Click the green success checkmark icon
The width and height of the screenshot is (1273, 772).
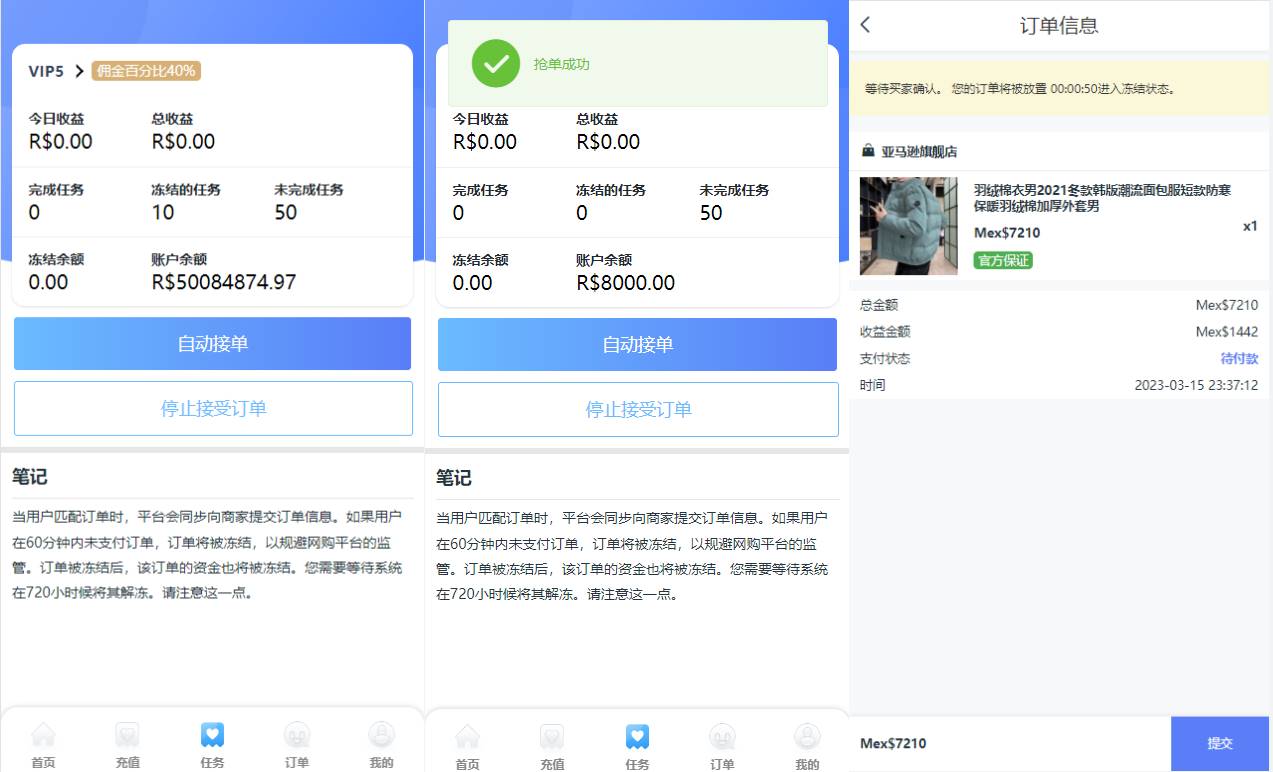pos(496,64)
